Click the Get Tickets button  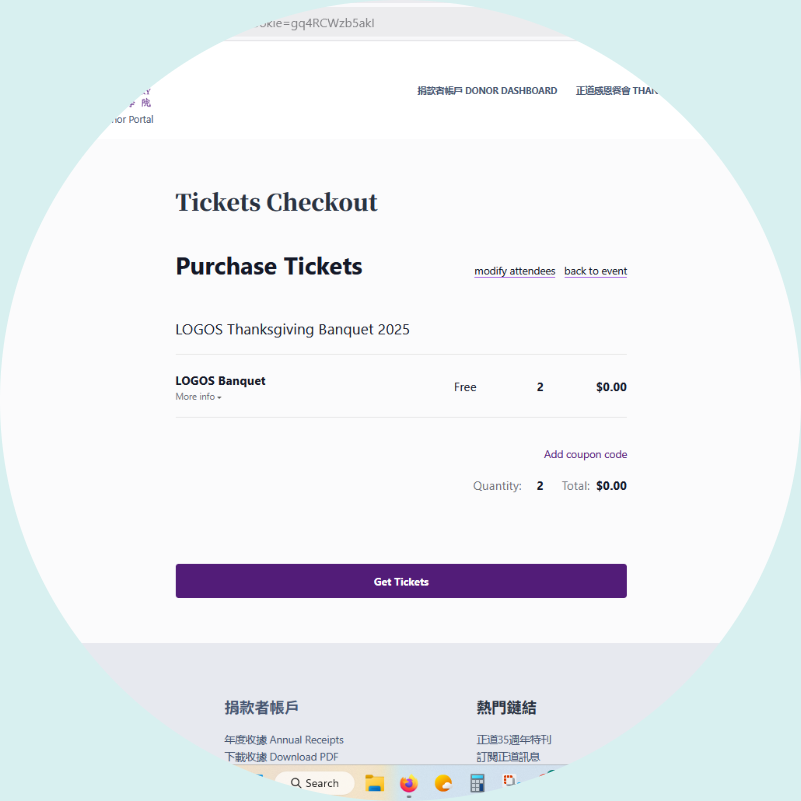tap(401, 581)
